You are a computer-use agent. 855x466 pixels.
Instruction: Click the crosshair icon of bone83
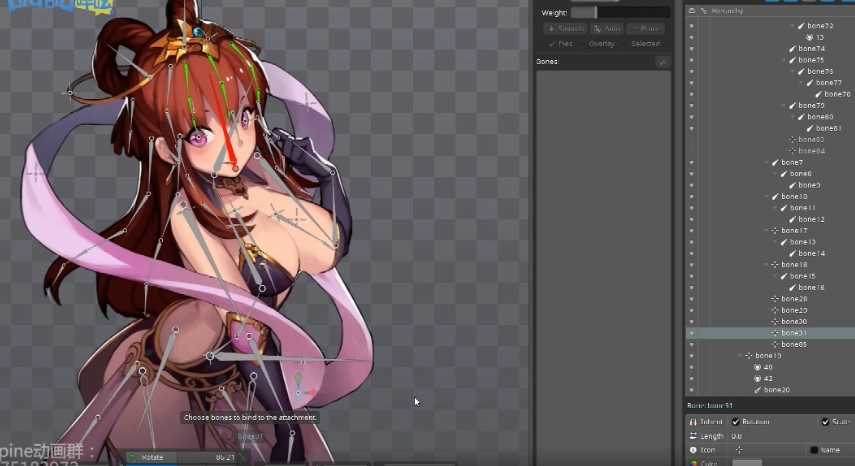pyautogui.click(x=792, y=140)
